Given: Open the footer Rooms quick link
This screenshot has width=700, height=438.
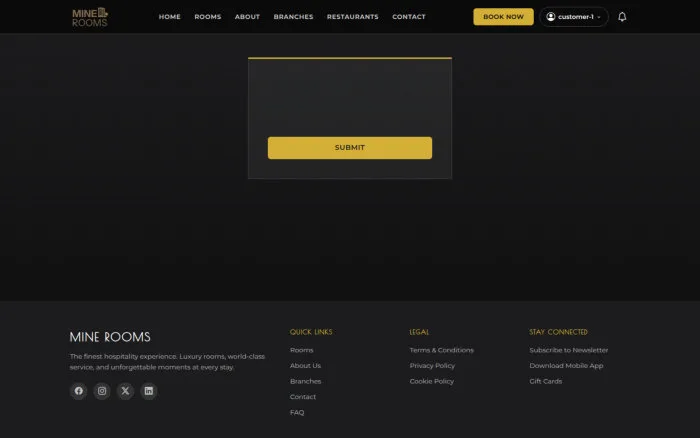Looking at the screenshot, I should click(301, 350).
